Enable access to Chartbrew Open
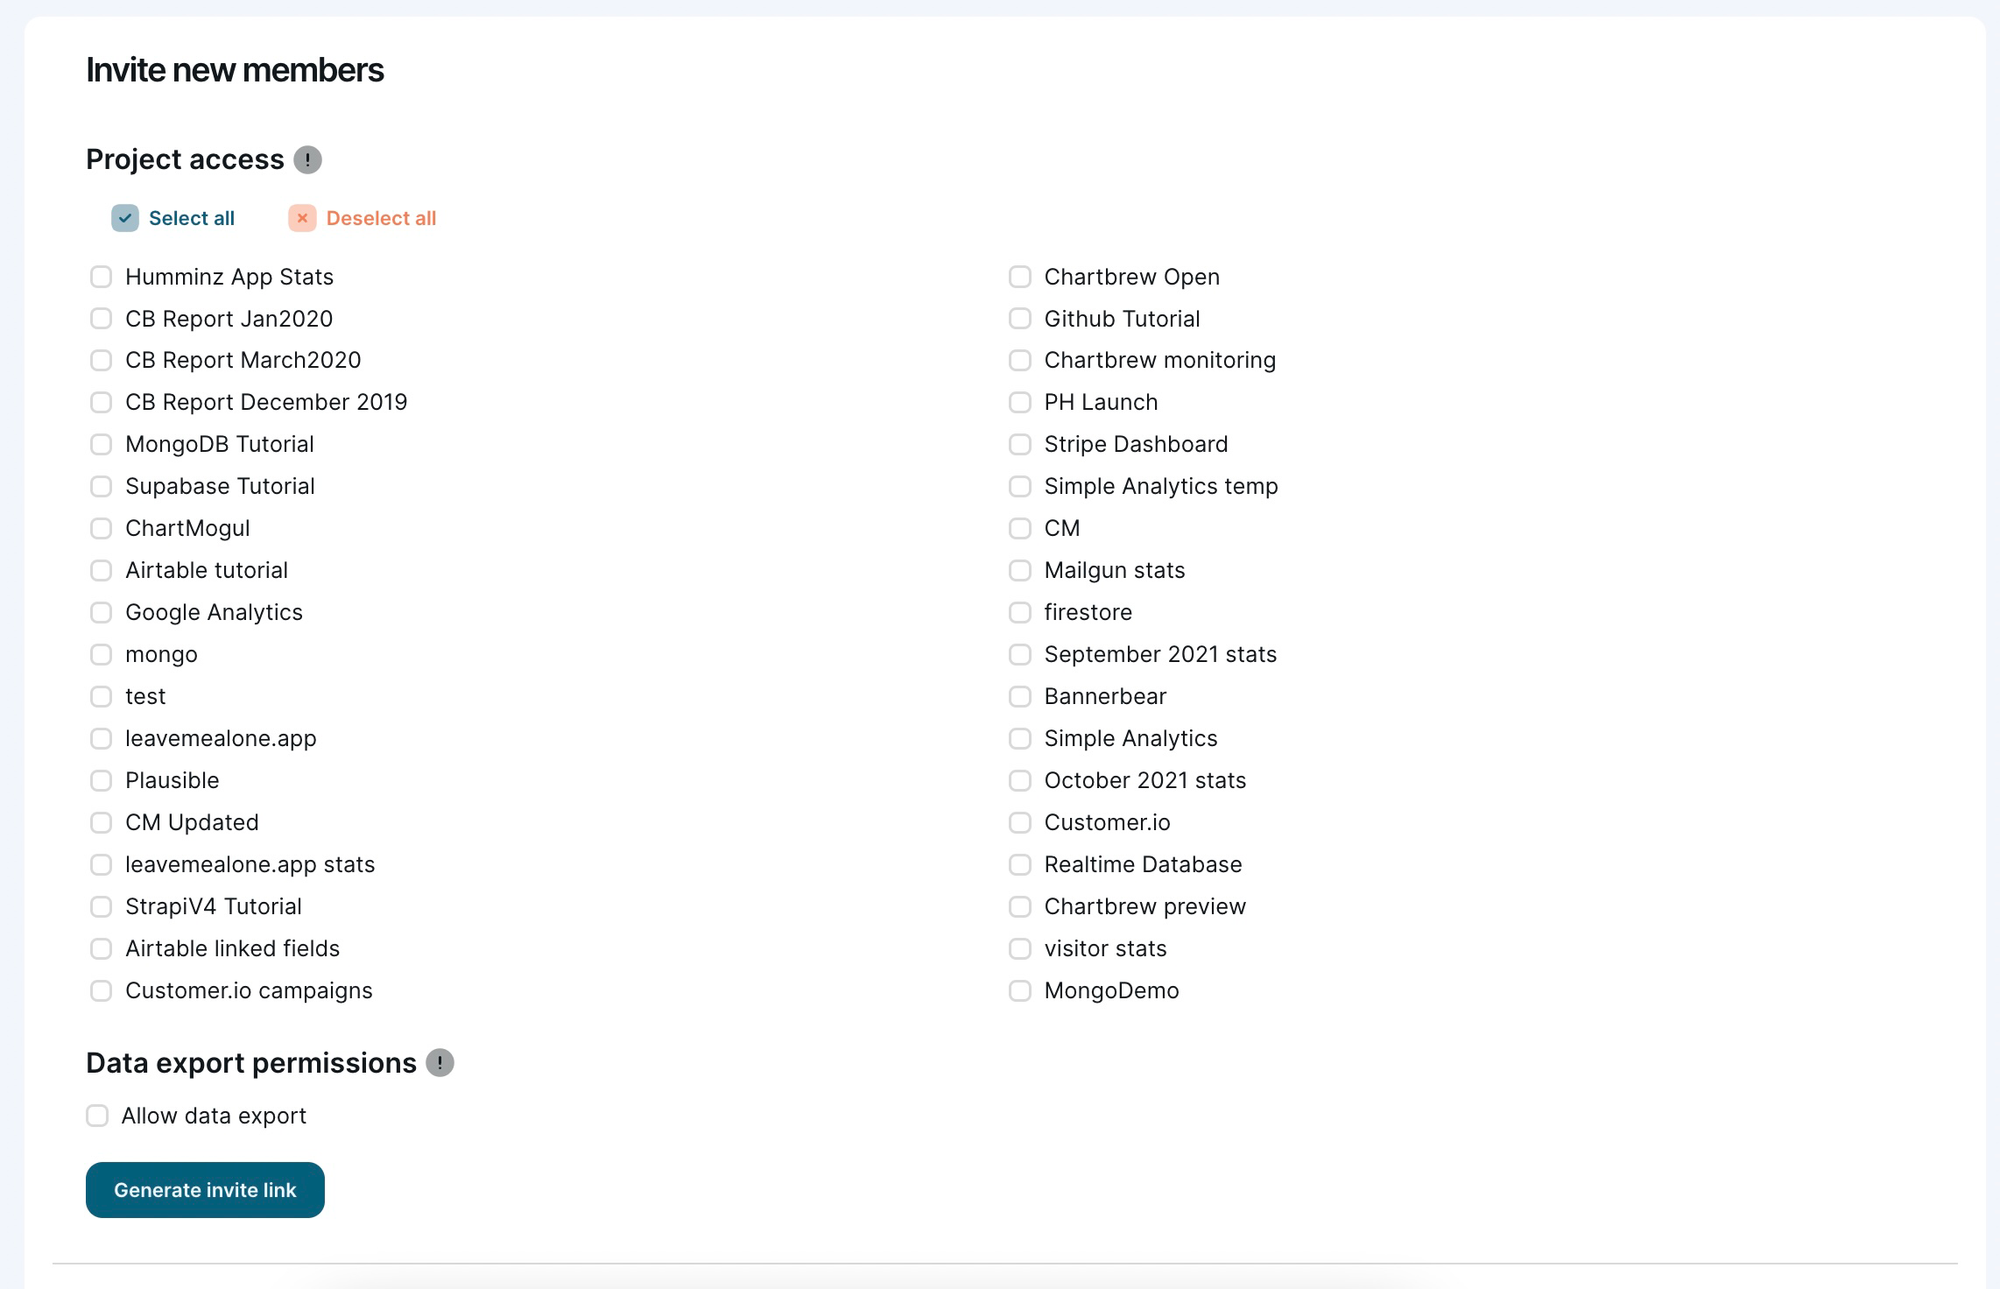 tap(1019, 276)
